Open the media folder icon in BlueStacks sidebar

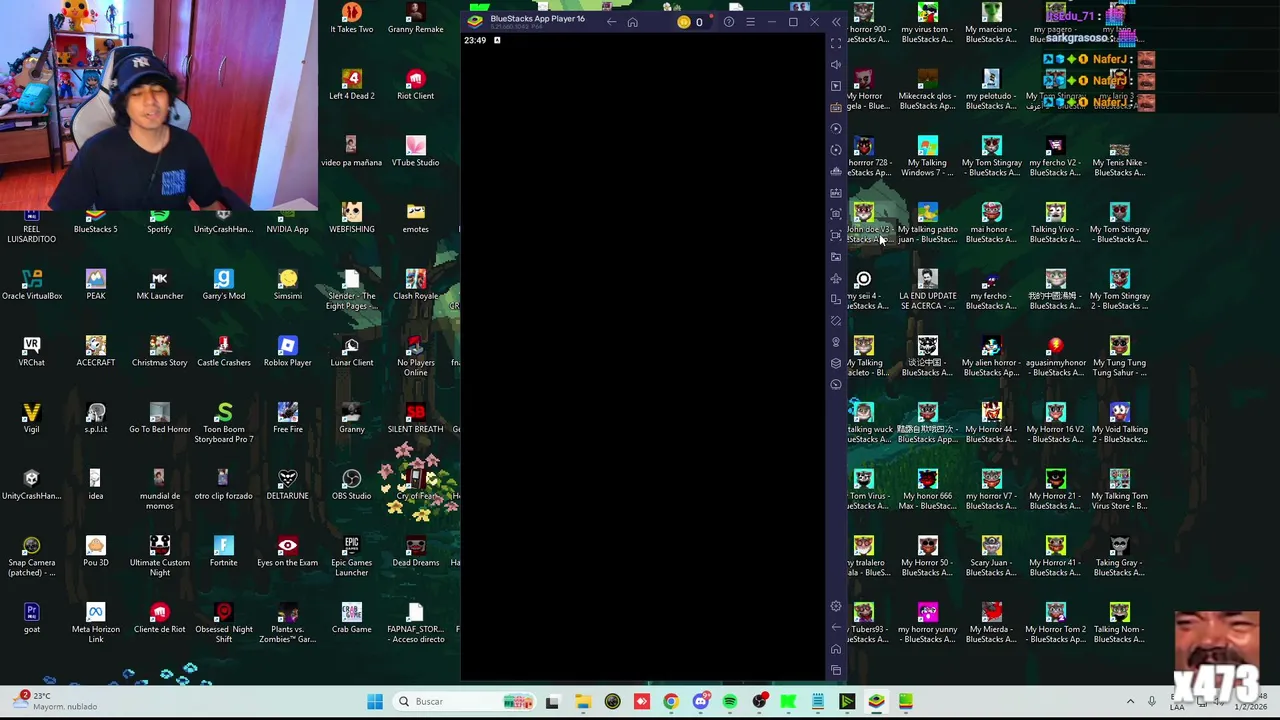pyautogui.click(x=836, y=257)
